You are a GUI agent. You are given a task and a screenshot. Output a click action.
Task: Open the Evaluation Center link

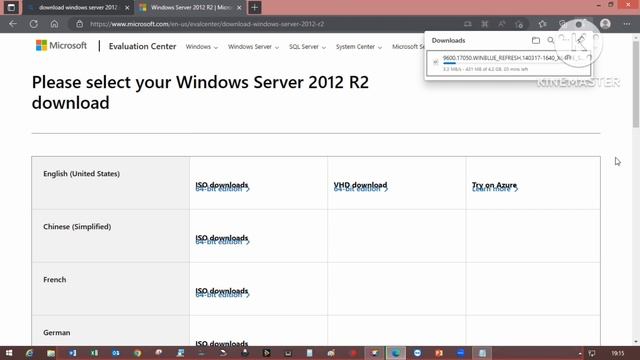(x=142, y=47)
